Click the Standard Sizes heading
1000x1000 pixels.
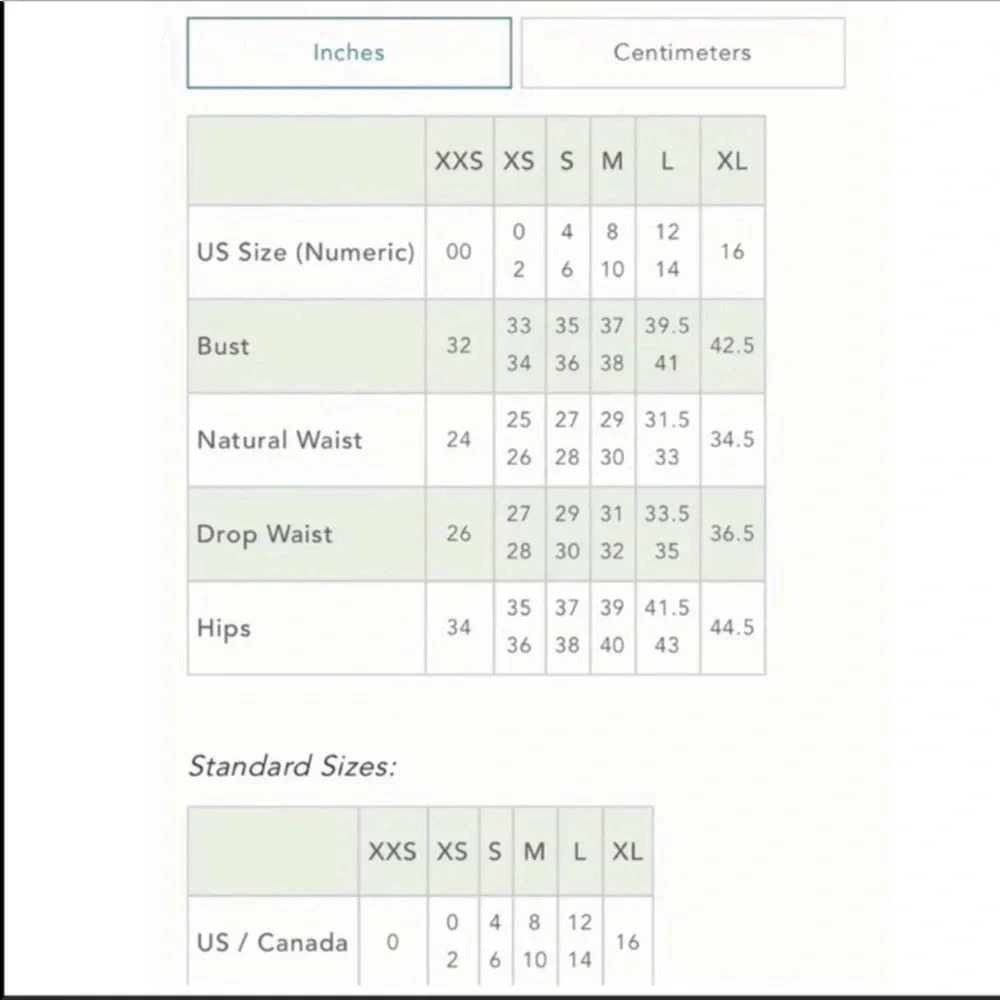(293, 766)
